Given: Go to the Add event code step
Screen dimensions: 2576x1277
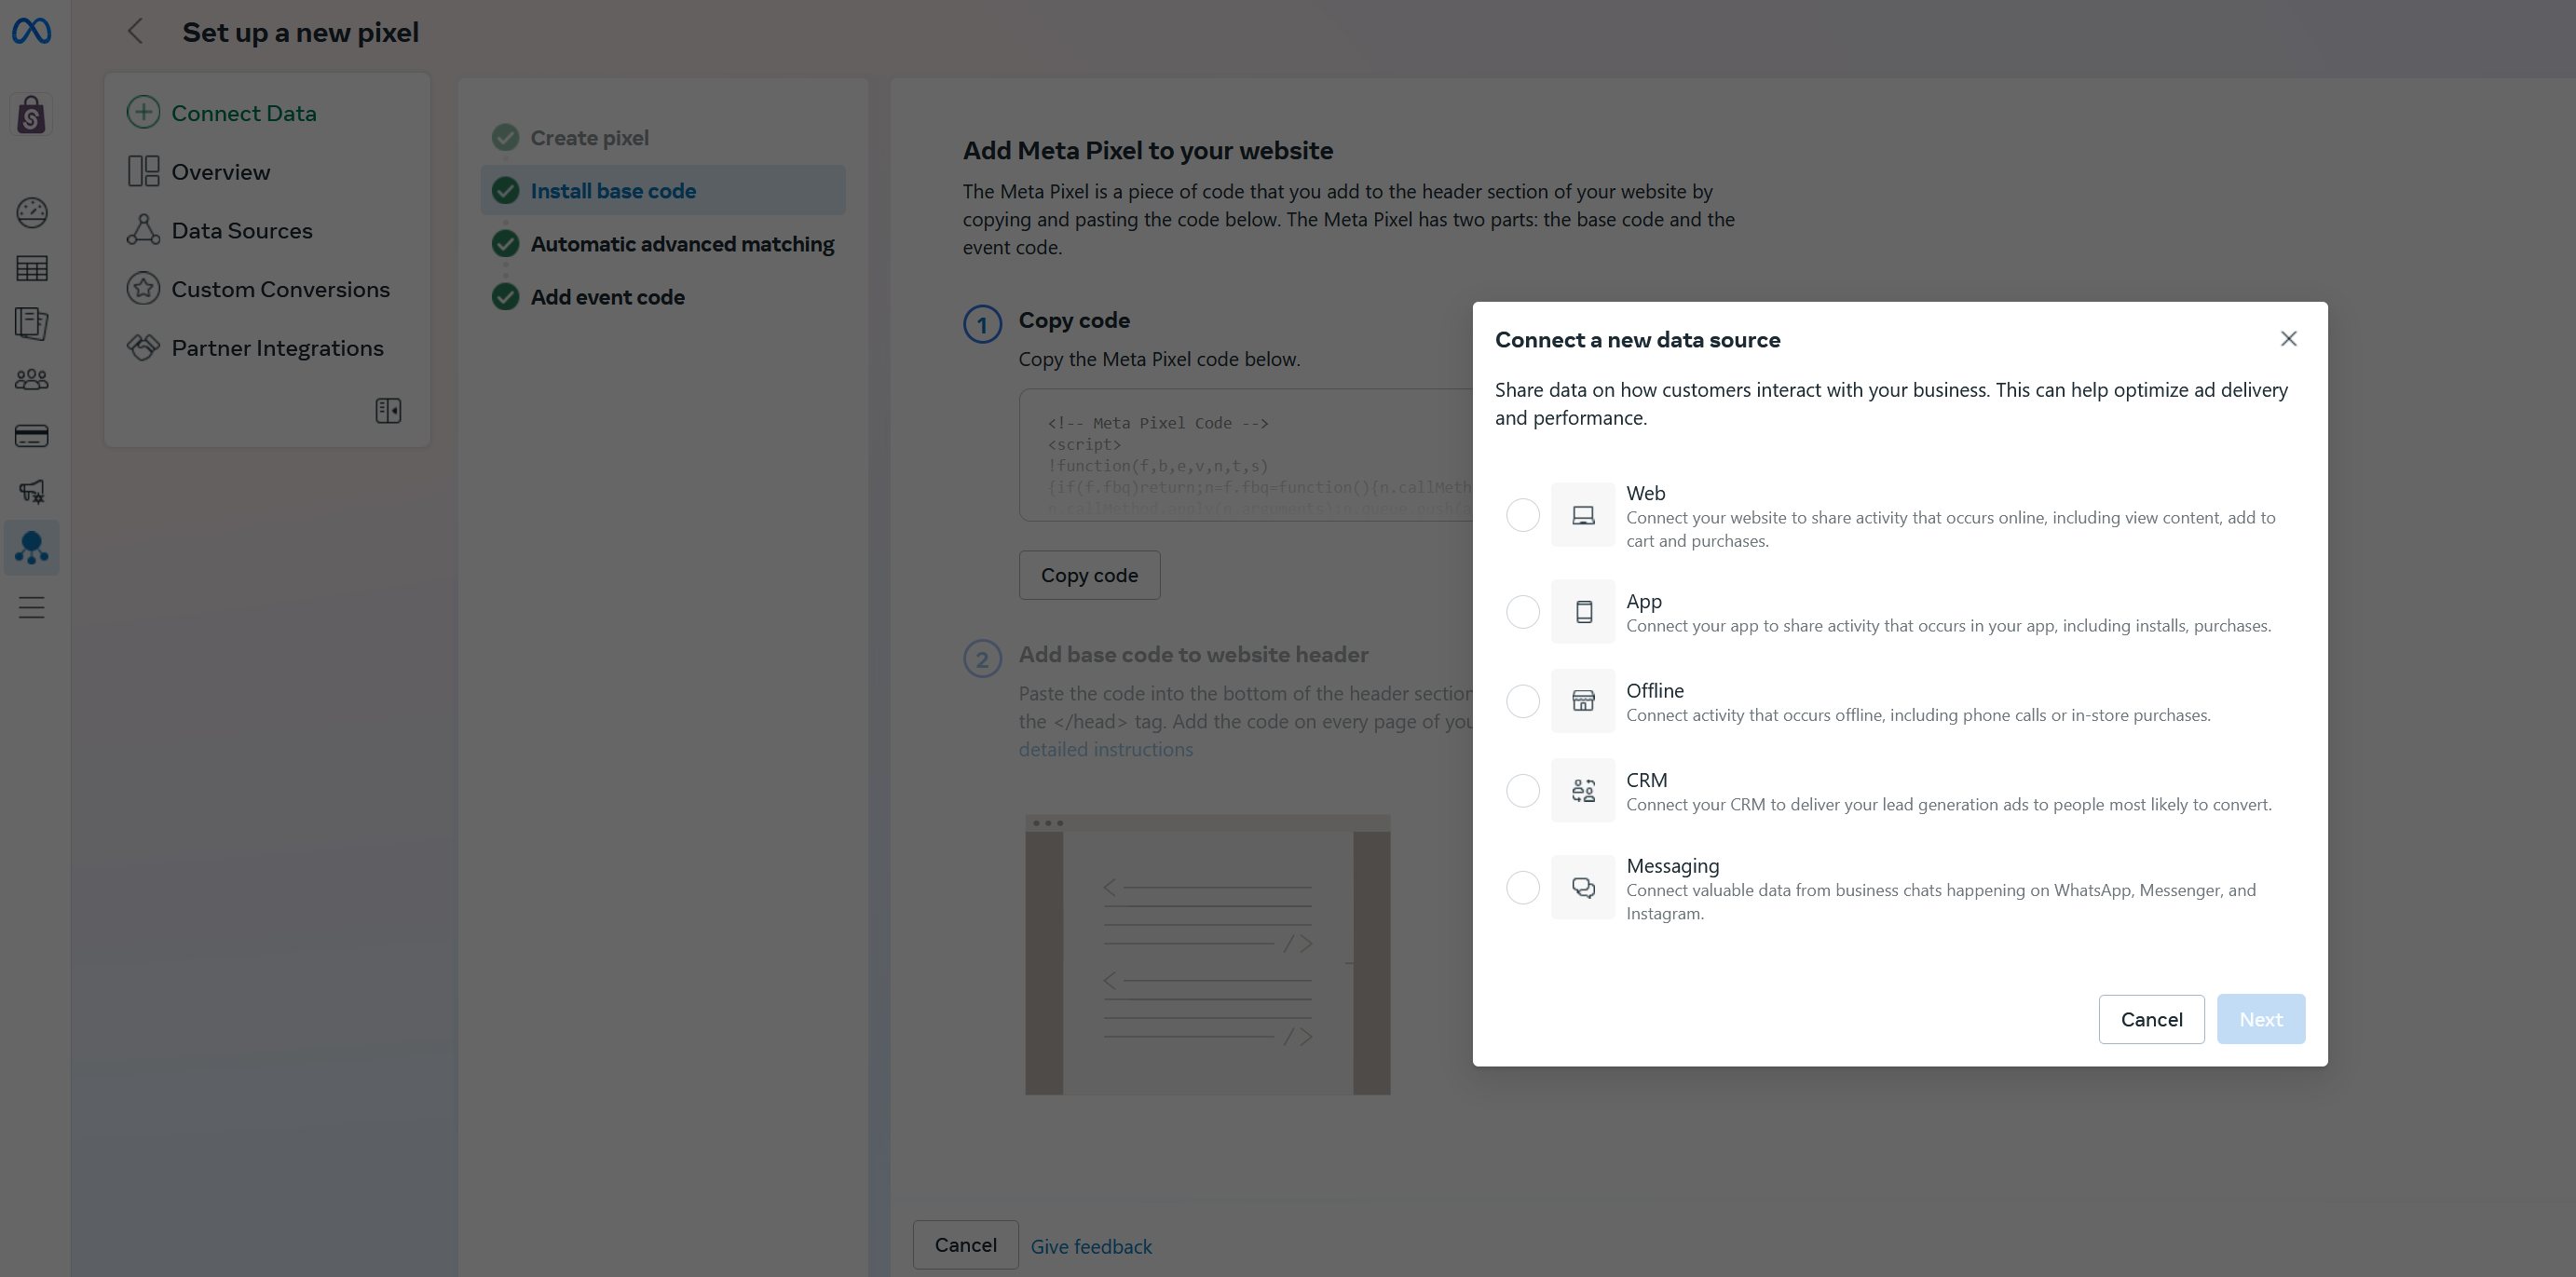Looking at the screenshot, I should point(607,297).
